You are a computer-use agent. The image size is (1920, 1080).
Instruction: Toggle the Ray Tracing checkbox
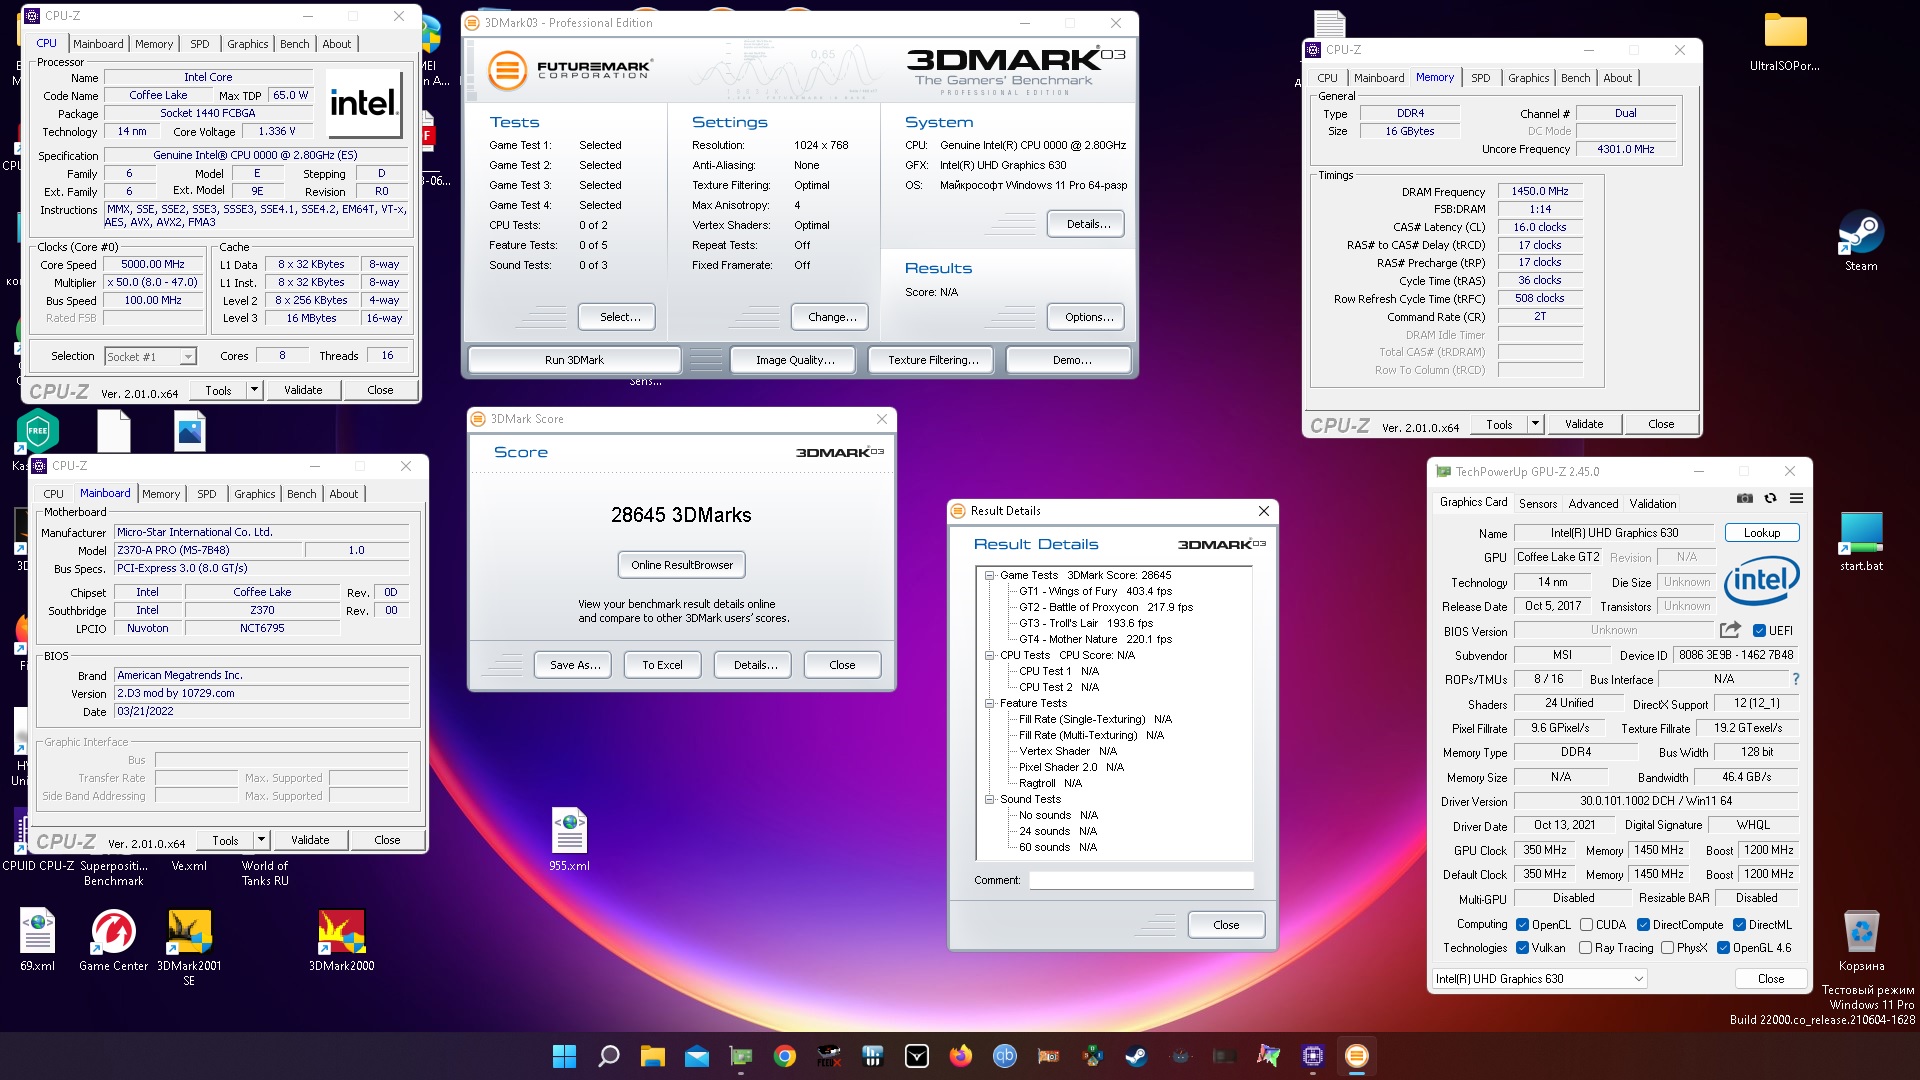(1585, 948)
